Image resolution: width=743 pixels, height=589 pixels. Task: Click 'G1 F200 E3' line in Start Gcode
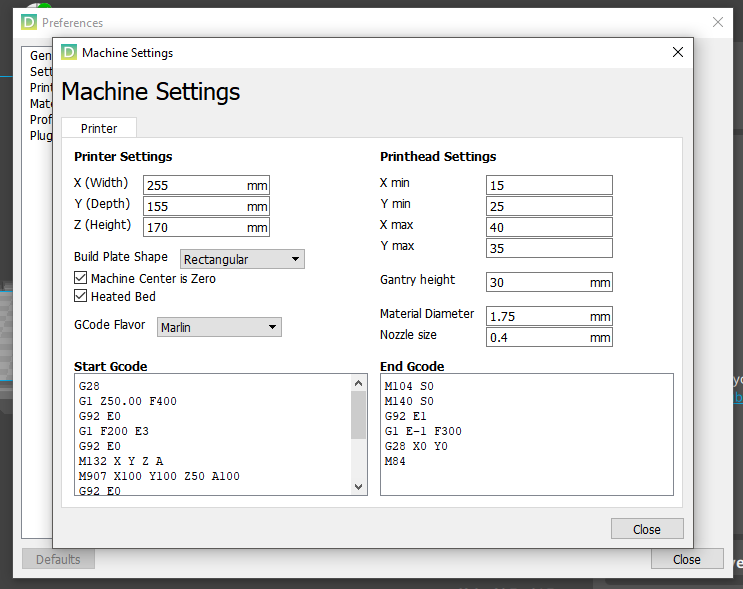click(114, 431)
